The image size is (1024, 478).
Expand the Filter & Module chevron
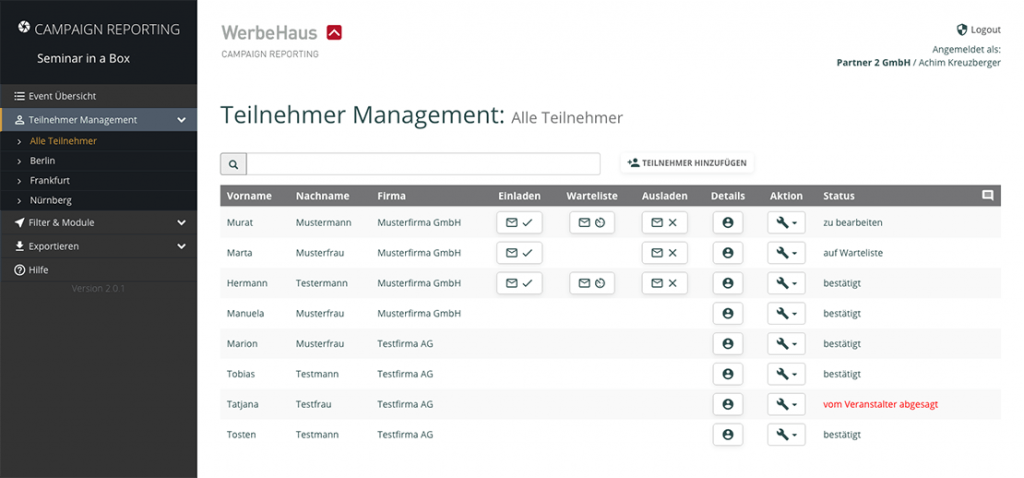tap(182, 223)
